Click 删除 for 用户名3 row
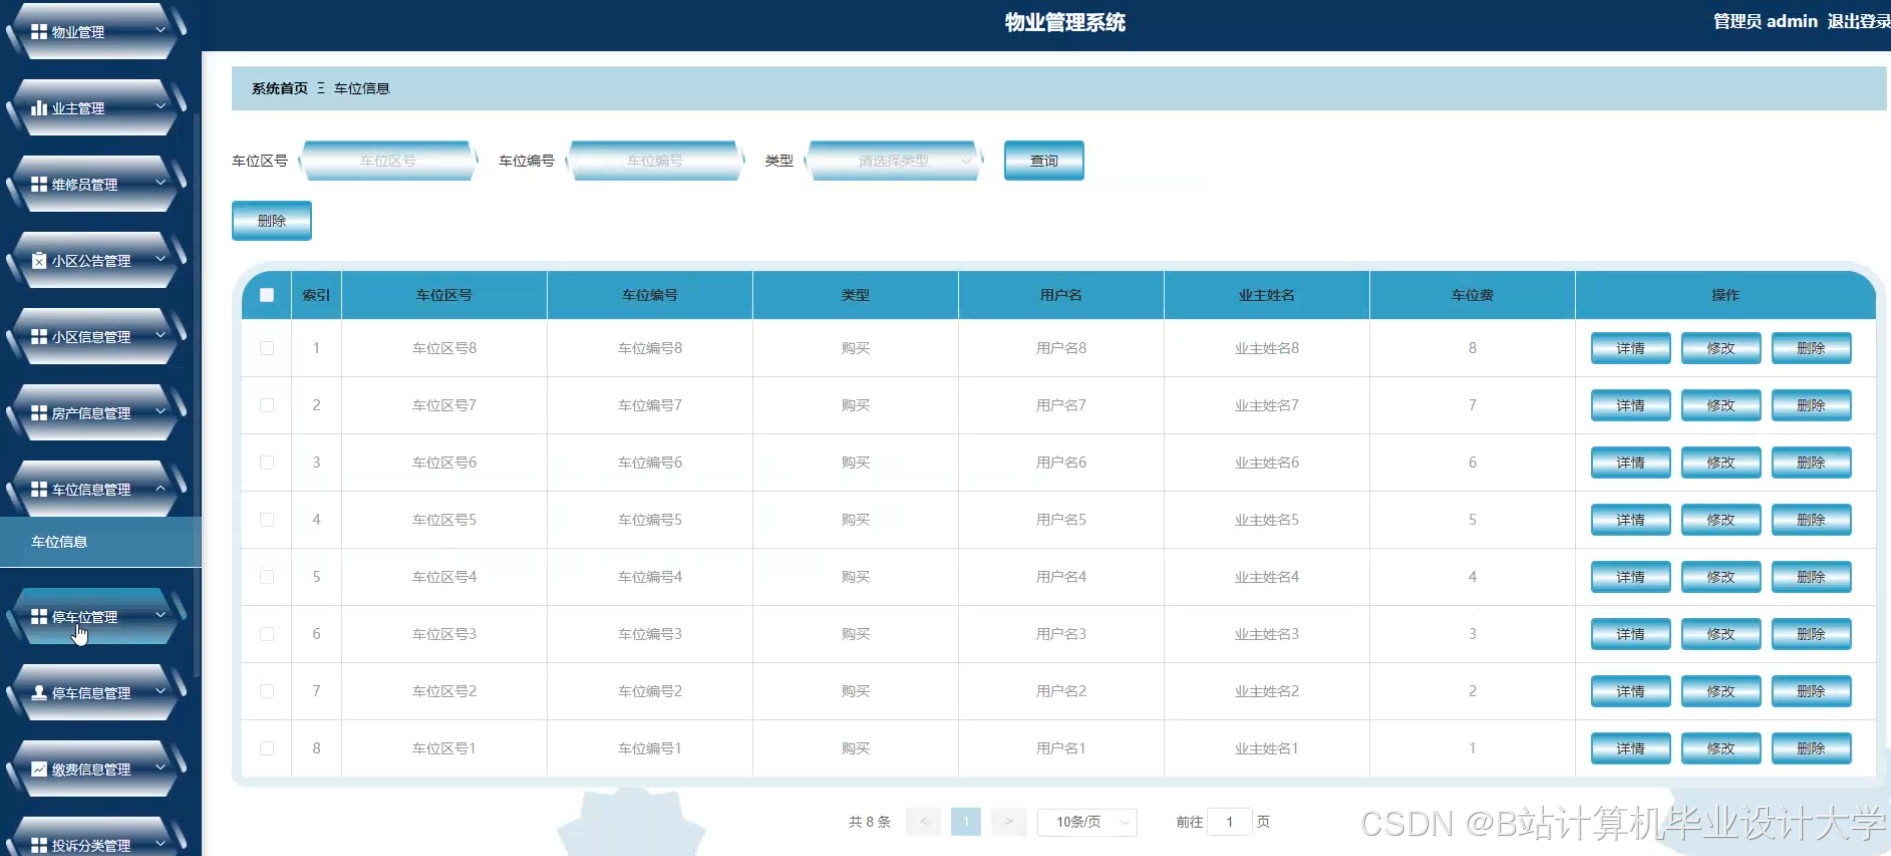This screenshot has width=1891, height=856. click(x=1811, y=634)
